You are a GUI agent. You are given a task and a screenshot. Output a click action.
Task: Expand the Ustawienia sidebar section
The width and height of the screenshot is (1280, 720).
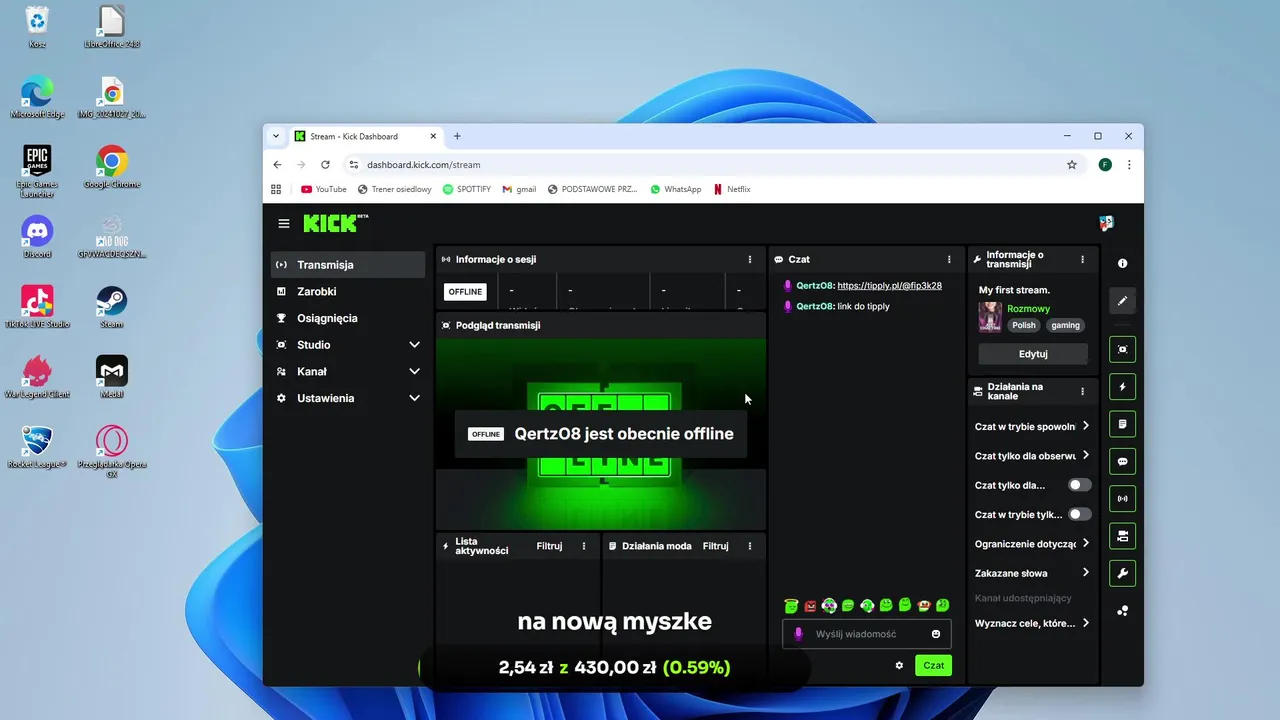click(x=348, y=398)
